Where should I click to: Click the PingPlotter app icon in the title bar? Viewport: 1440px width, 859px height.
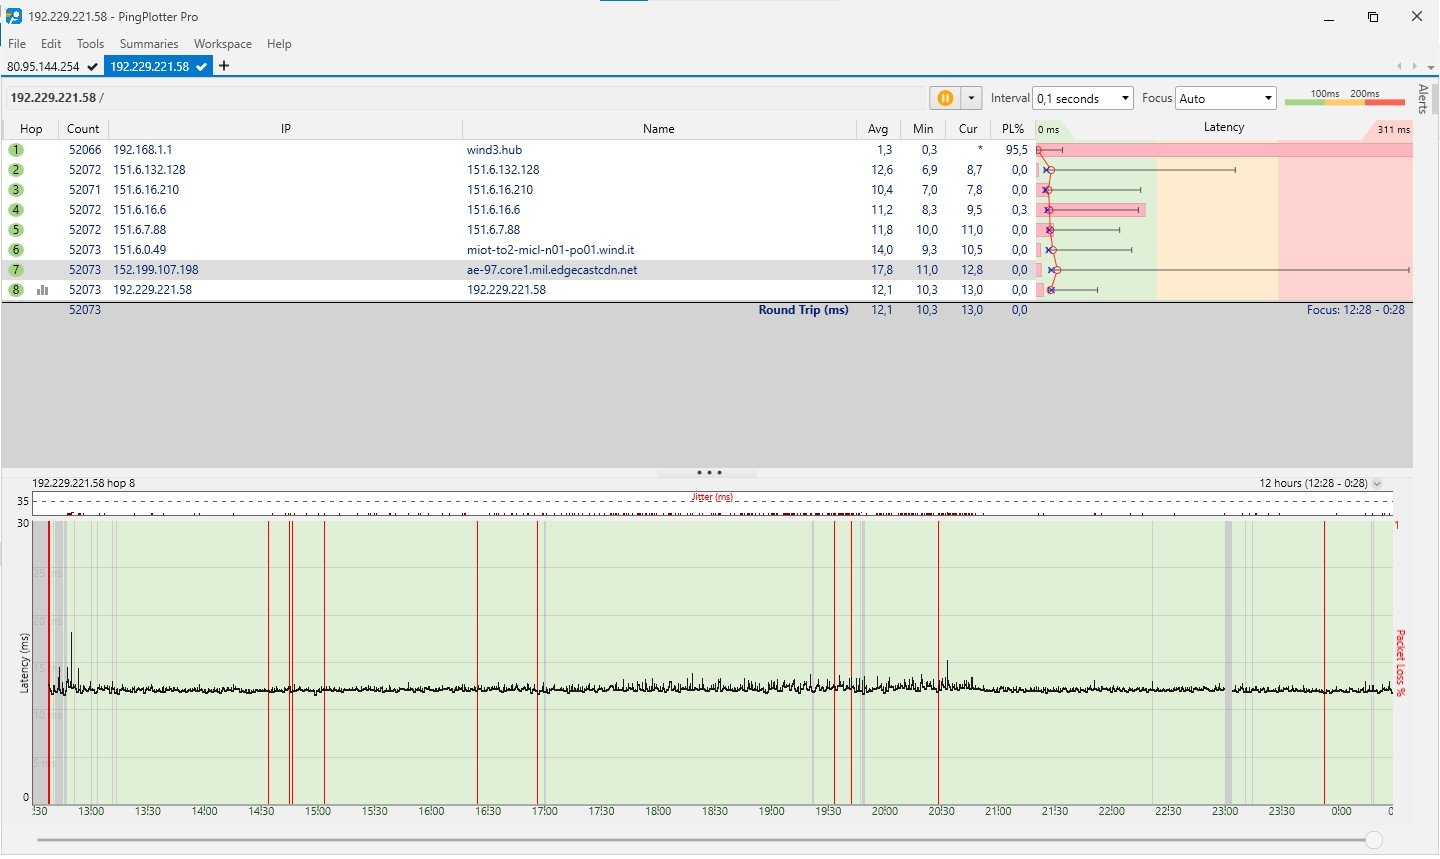click(x=14, y=17)
